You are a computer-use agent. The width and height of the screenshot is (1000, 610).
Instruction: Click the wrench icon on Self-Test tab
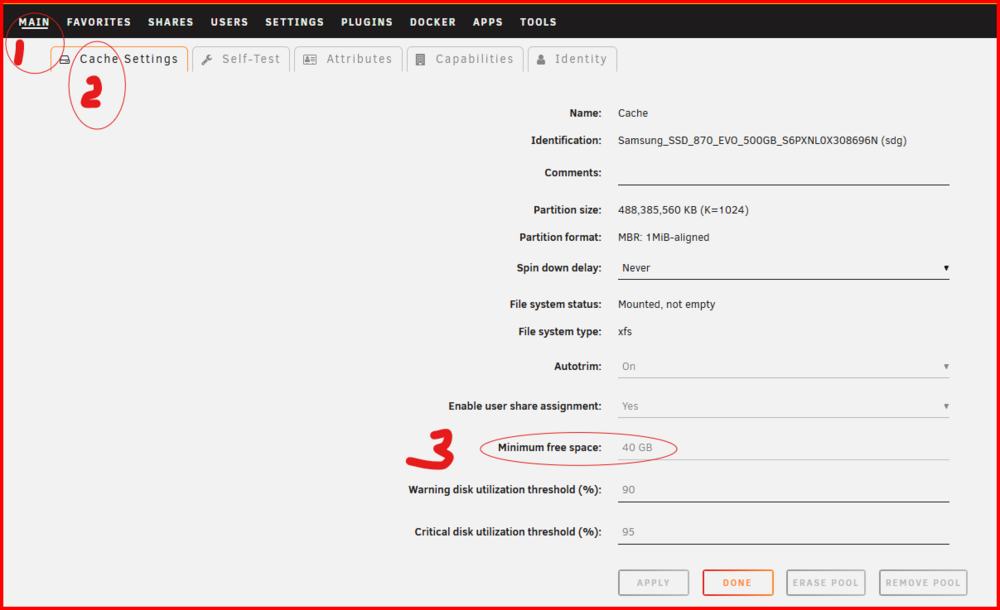[x=207, y=59]
